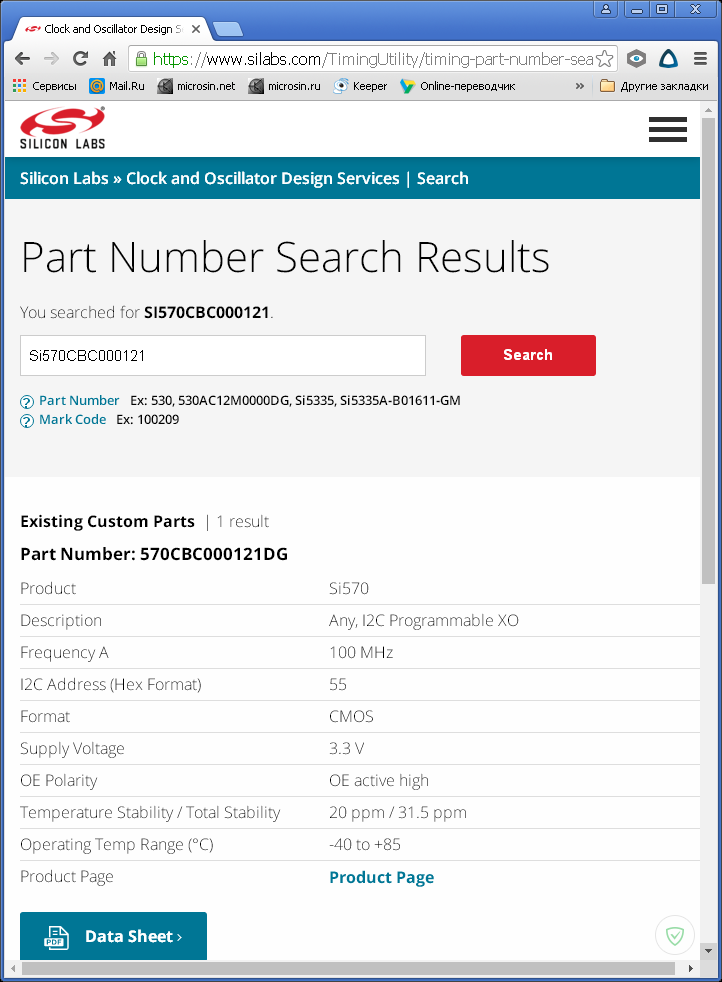Open the site hamburger navigation menu
The image size is (722, 982).
click(668, 130)
